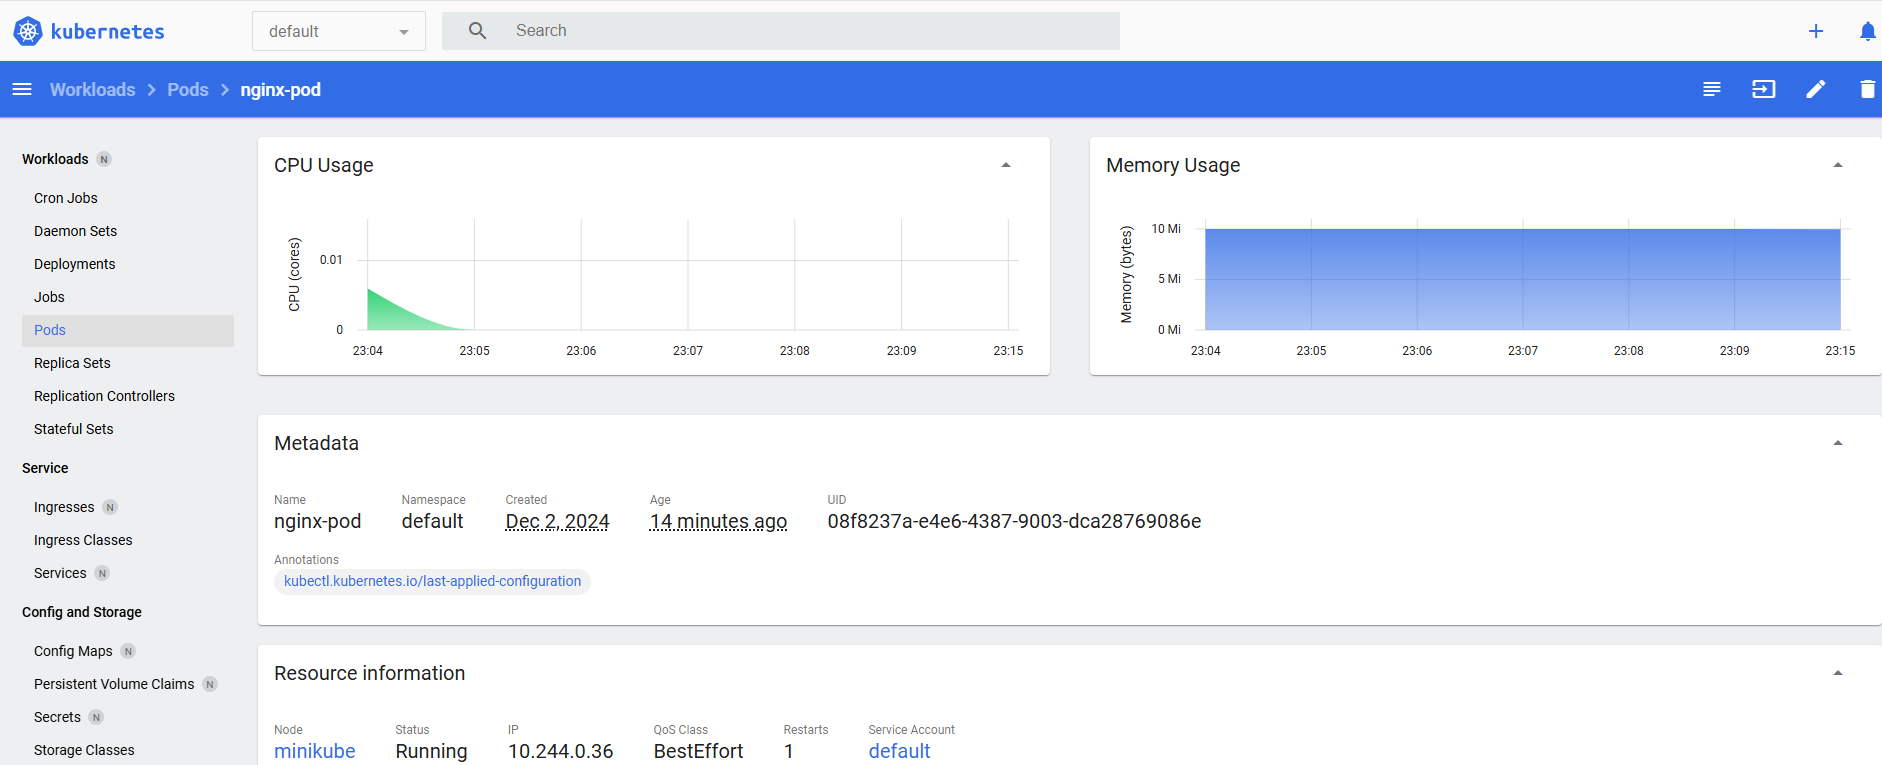Open Config and Storage heading
The width and height of the screenshot is (1882, 765).
82,612
